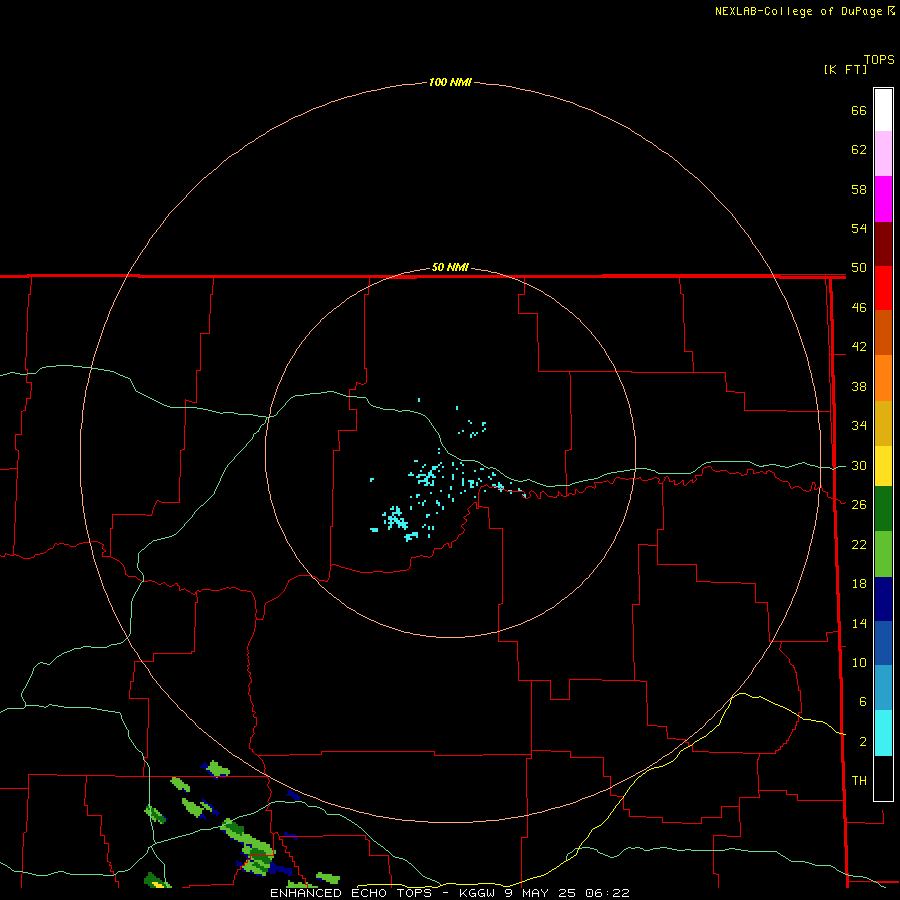Screen dimensions: 900x900
Task: Click the legend value "22"
Action: coord(859,545)
